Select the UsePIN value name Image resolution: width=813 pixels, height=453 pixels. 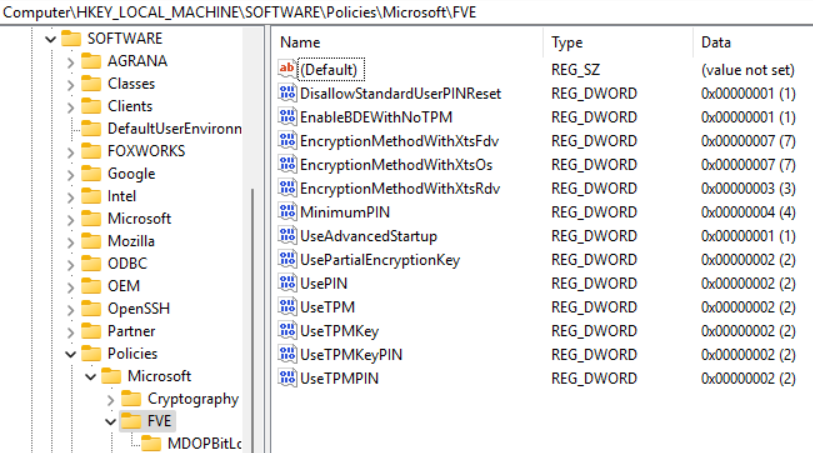point(324,284)
